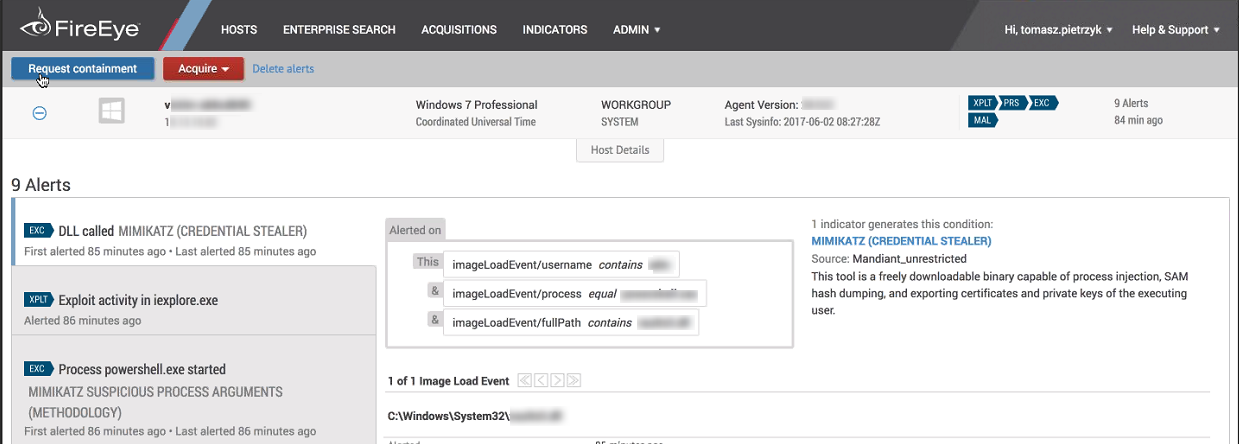This screenshot has width=1239, height=444.
Task: Go to next image load event
Action: pyautogui.click(x=557, y=381)
